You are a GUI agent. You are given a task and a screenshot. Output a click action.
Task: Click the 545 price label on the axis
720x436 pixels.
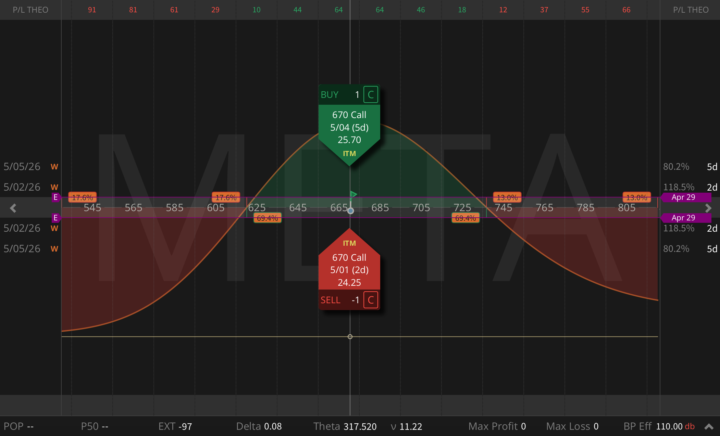pos(92,208)
